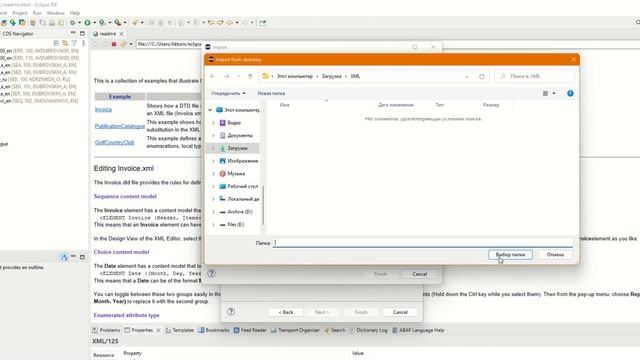
Task: Collapse all items in CDS Navigator
Action: [56, 43]
